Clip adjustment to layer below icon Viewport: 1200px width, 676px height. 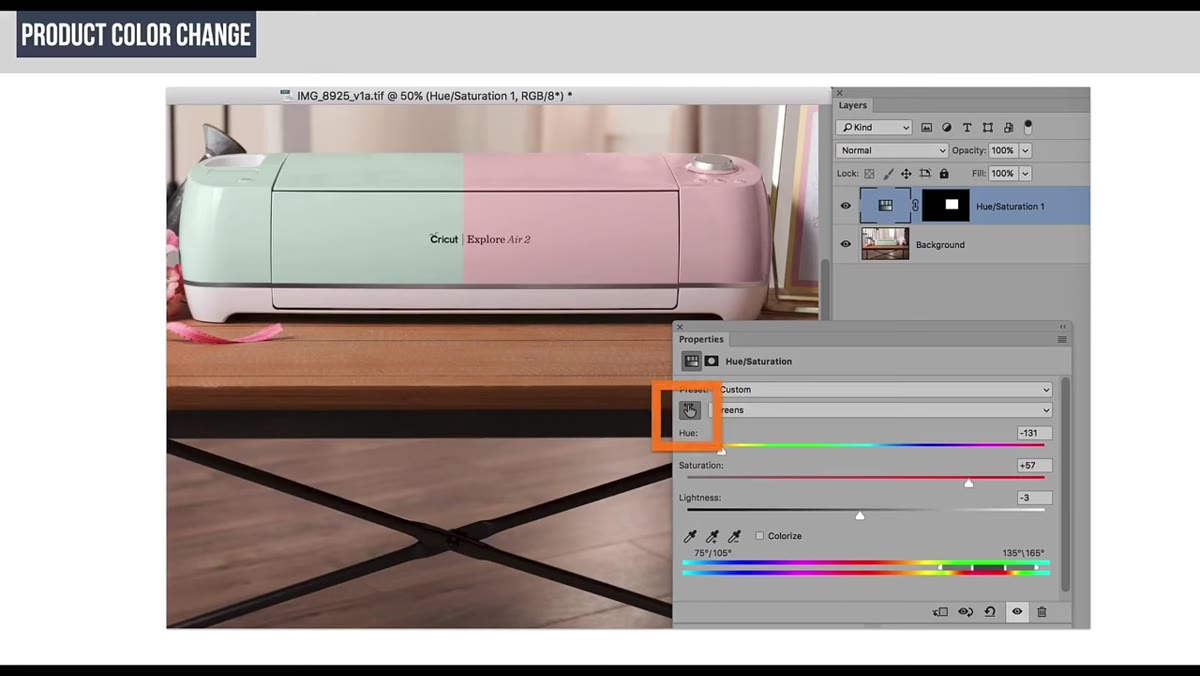[940, 612]
